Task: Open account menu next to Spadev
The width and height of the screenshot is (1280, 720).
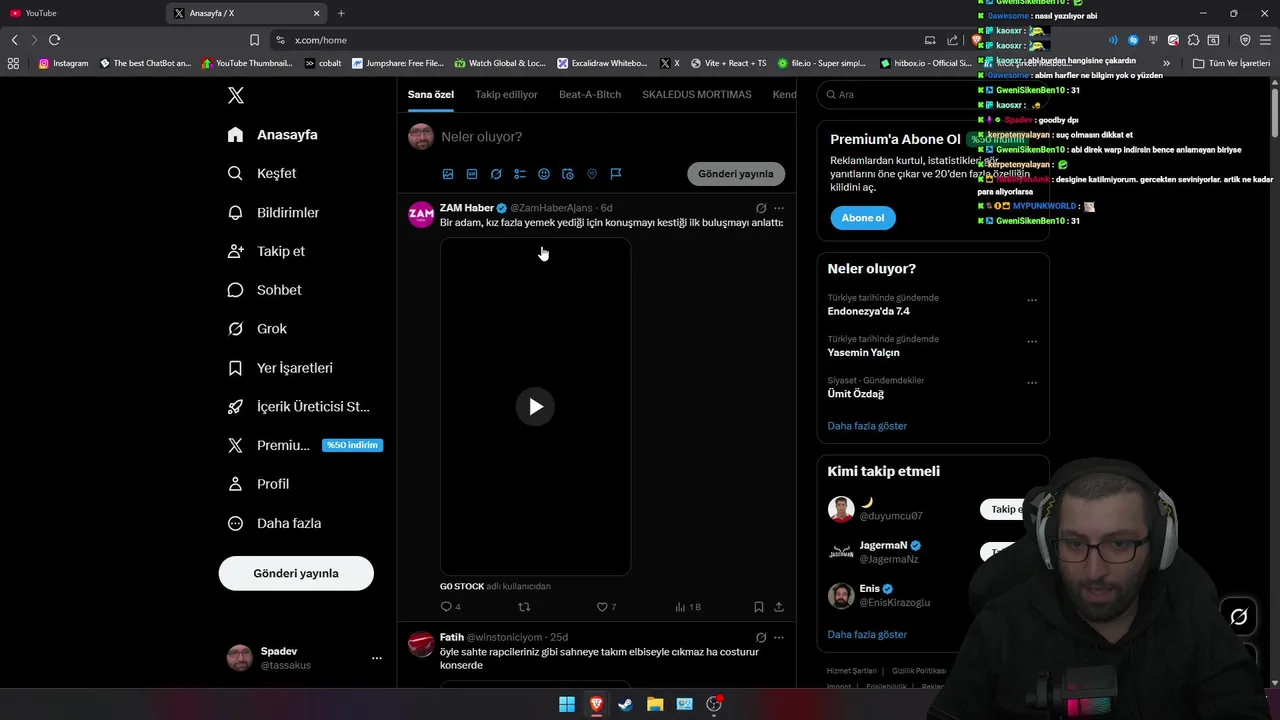Action: point(377,658)
